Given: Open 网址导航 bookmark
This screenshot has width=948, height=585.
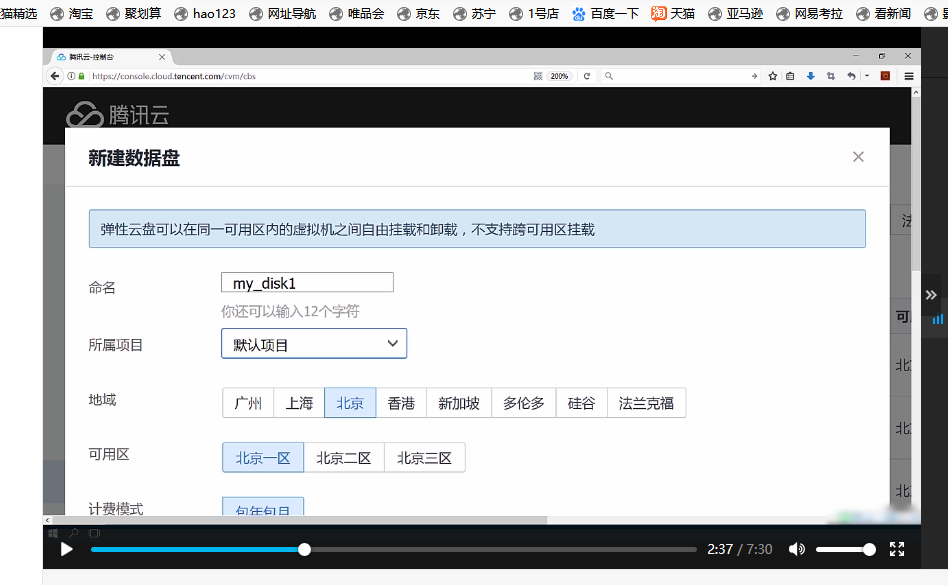Looking at the screenshot, I should pyautogui.click(x=282, y=13).
